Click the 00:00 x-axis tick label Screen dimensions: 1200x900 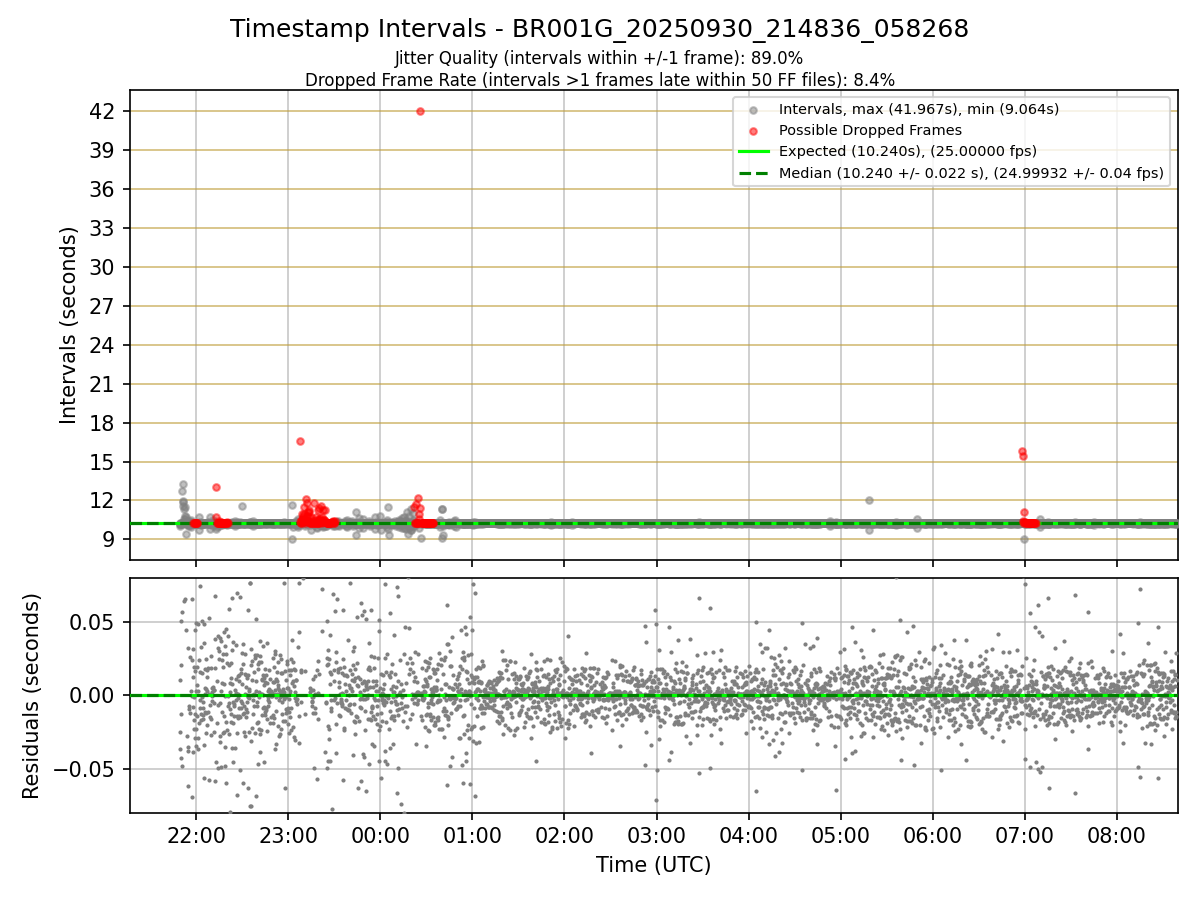pyautogui.click(x=380, y=837)
